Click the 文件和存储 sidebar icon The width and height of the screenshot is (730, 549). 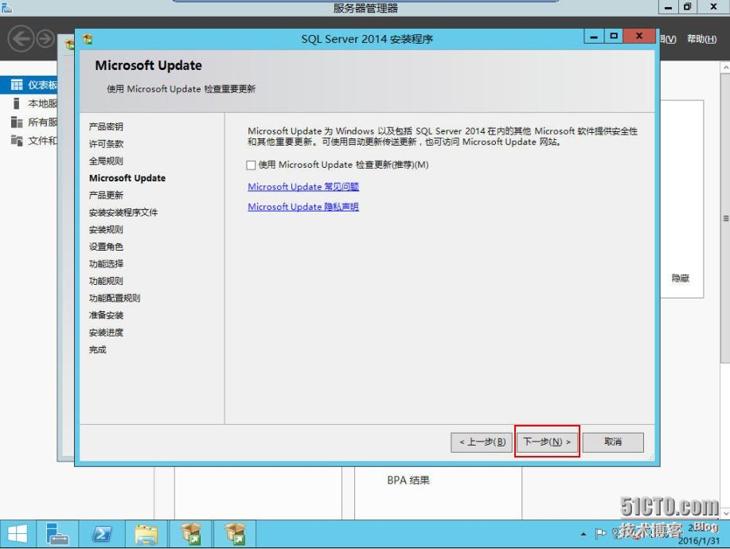click(17, 141)
